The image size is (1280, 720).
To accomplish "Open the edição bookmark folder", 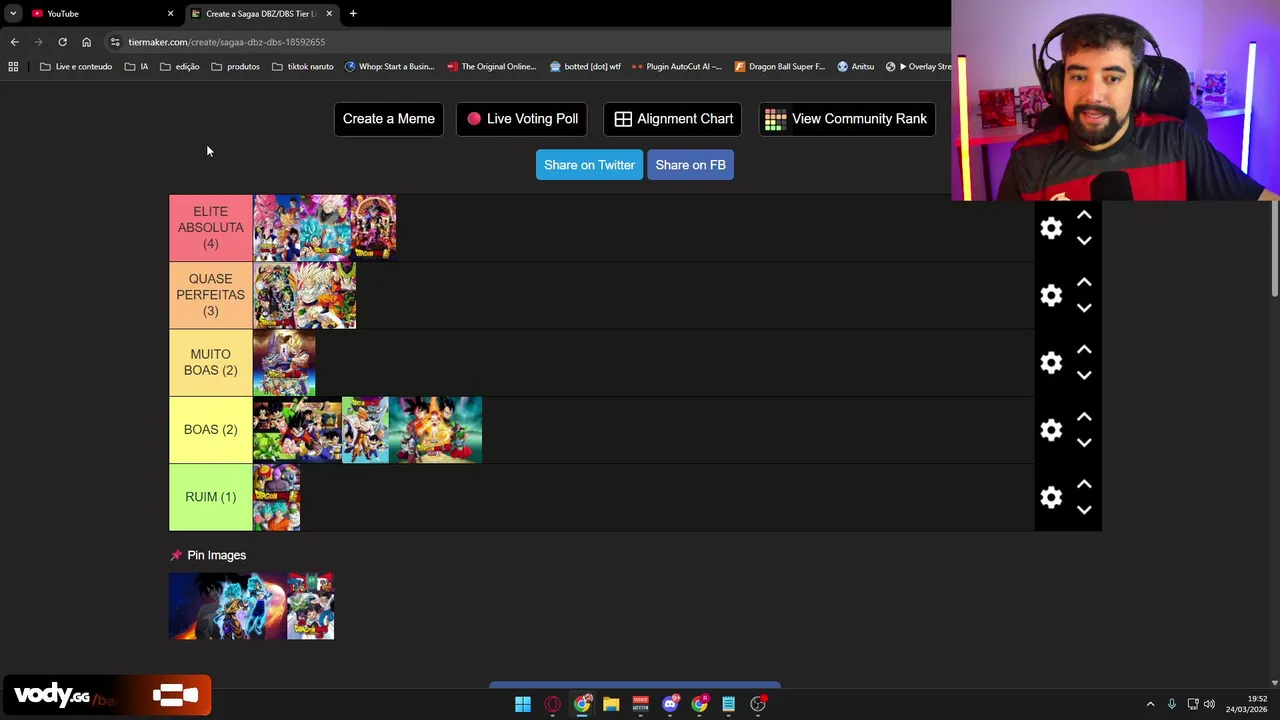I will pos(180,67).
